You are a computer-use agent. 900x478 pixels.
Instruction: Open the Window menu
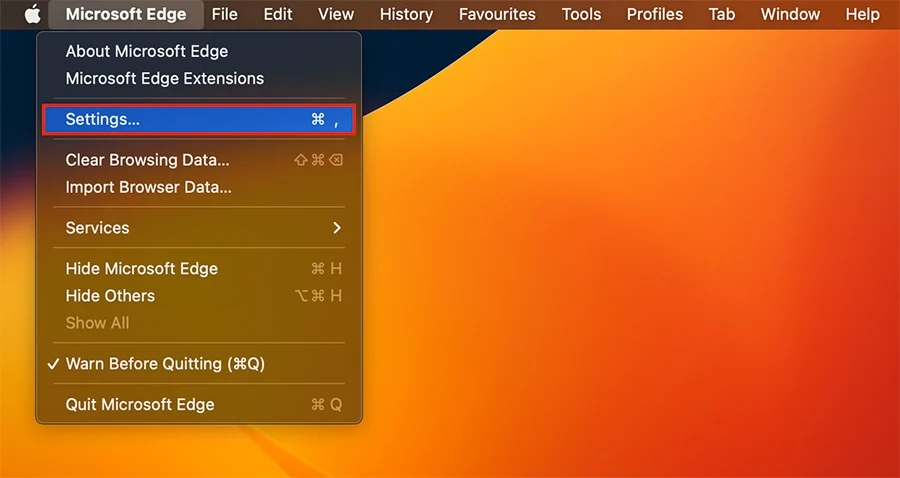point(790,14)
